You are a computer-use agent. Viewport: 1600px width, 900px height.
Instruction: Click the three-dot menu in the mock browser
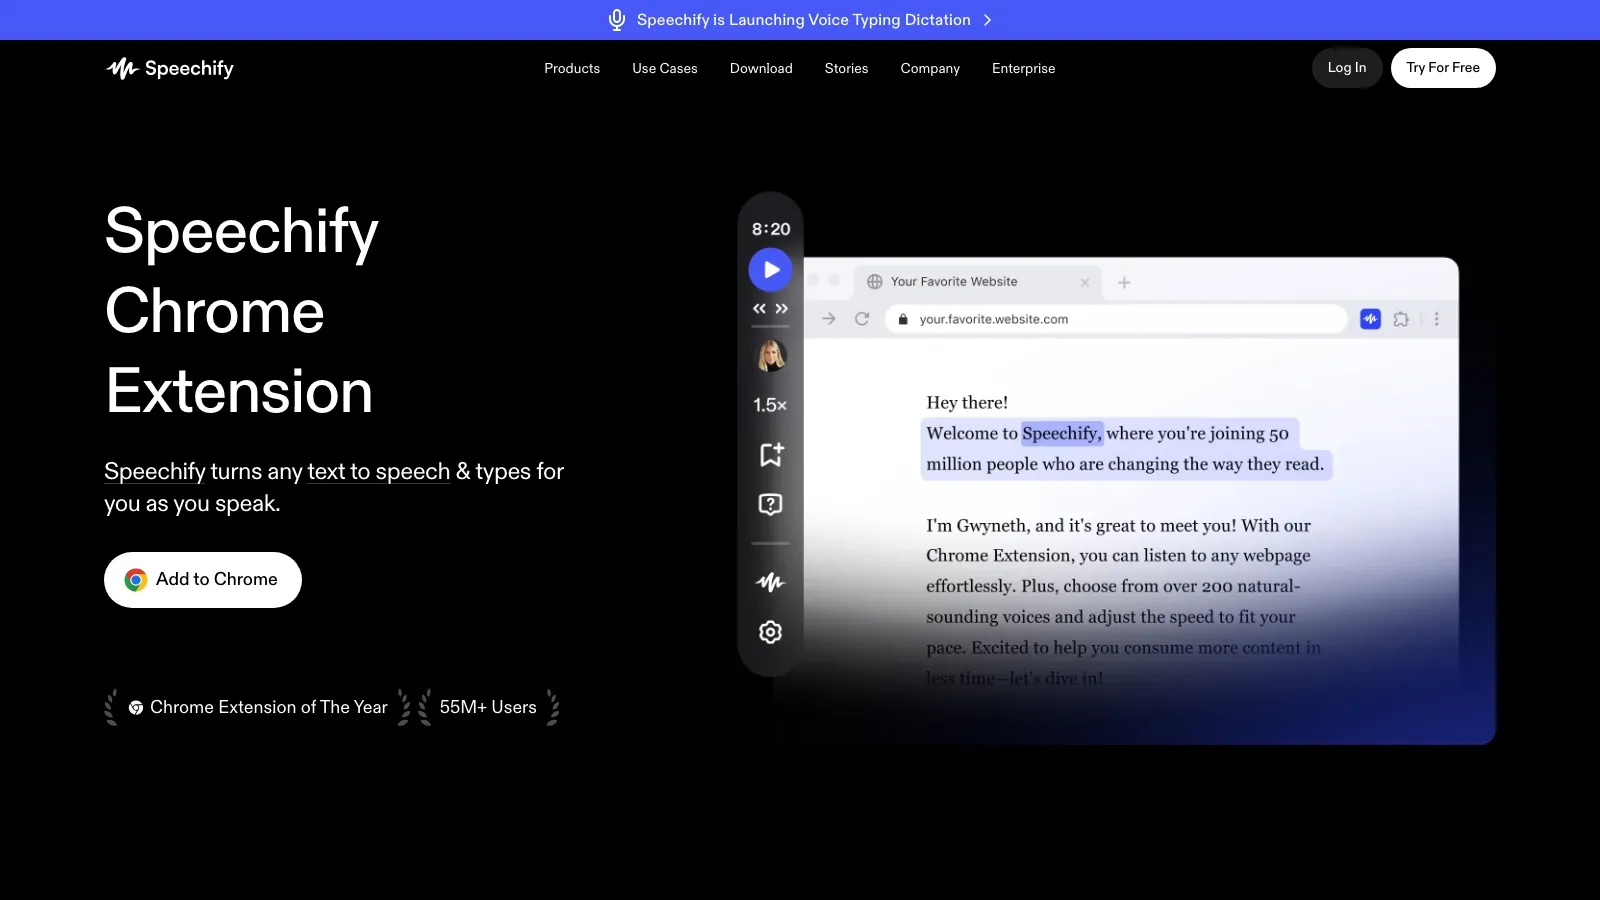pos(1437,319)
